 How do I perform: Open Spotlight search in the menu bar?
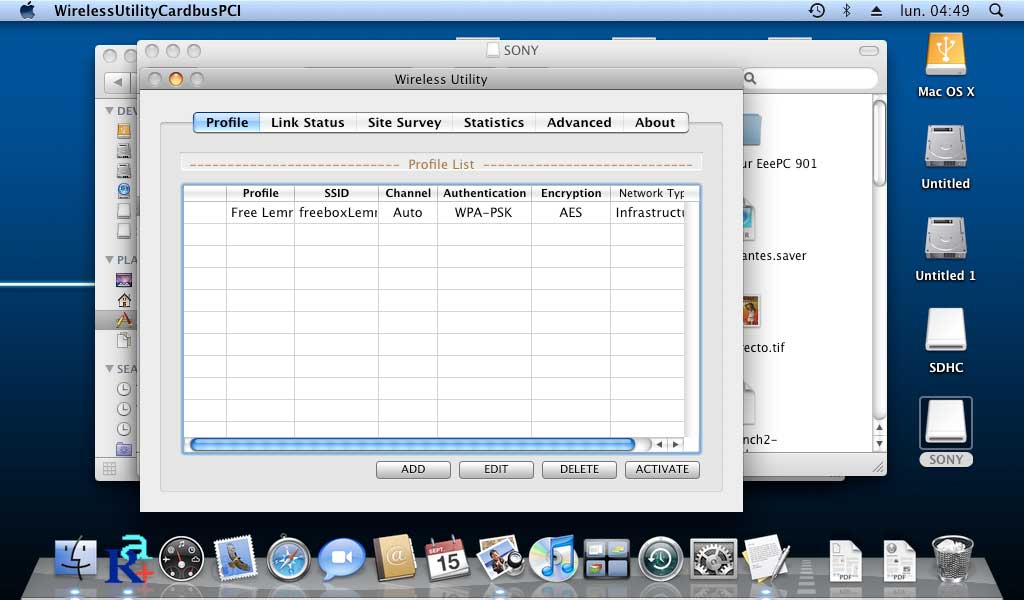[996, 10]
